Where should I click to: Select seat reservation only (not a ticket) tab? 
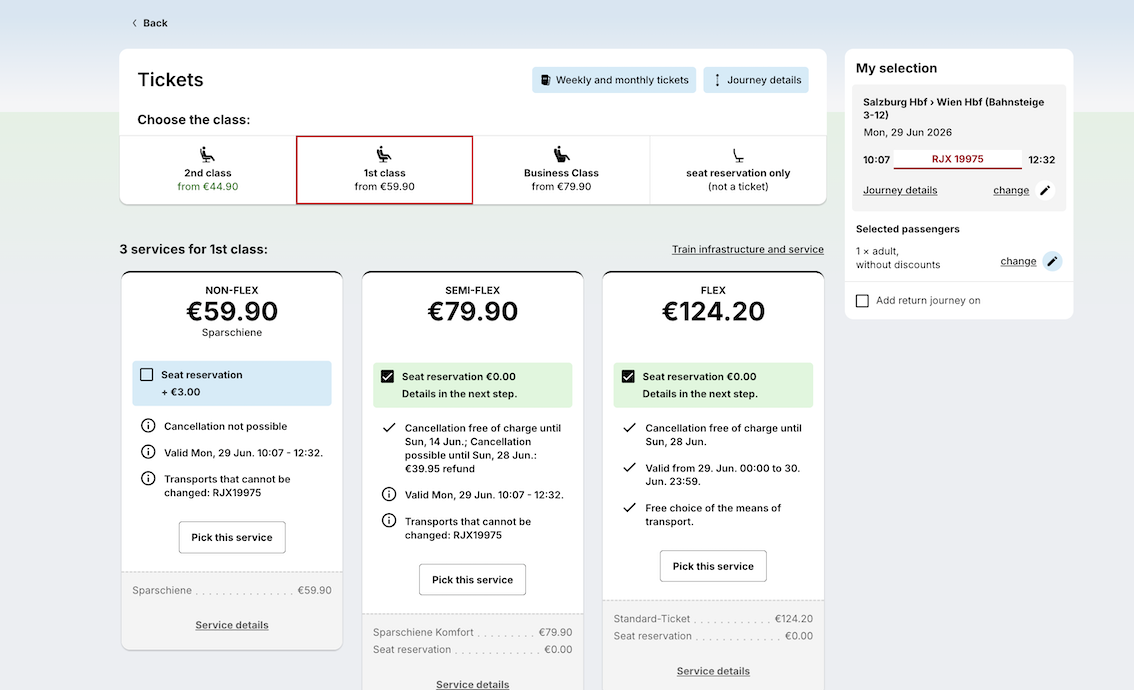coord(738,170)
